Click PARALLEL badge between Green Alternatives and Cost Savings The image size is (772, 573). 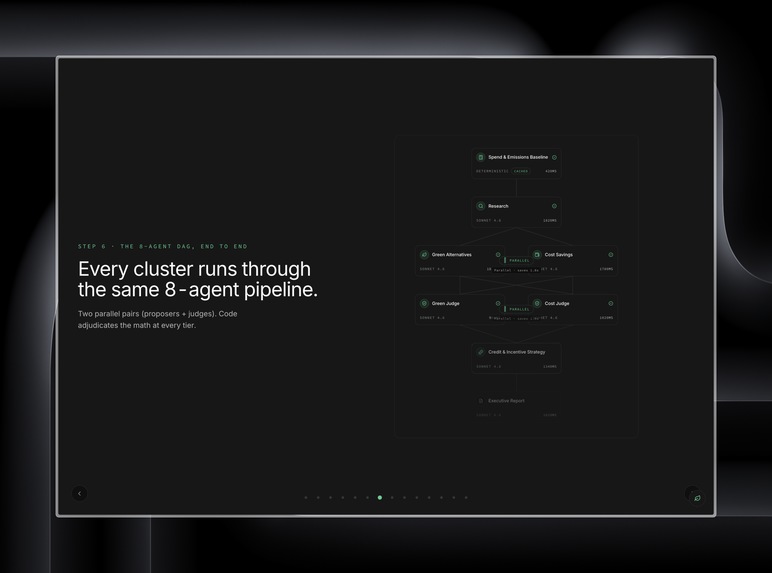pos(517,260)
